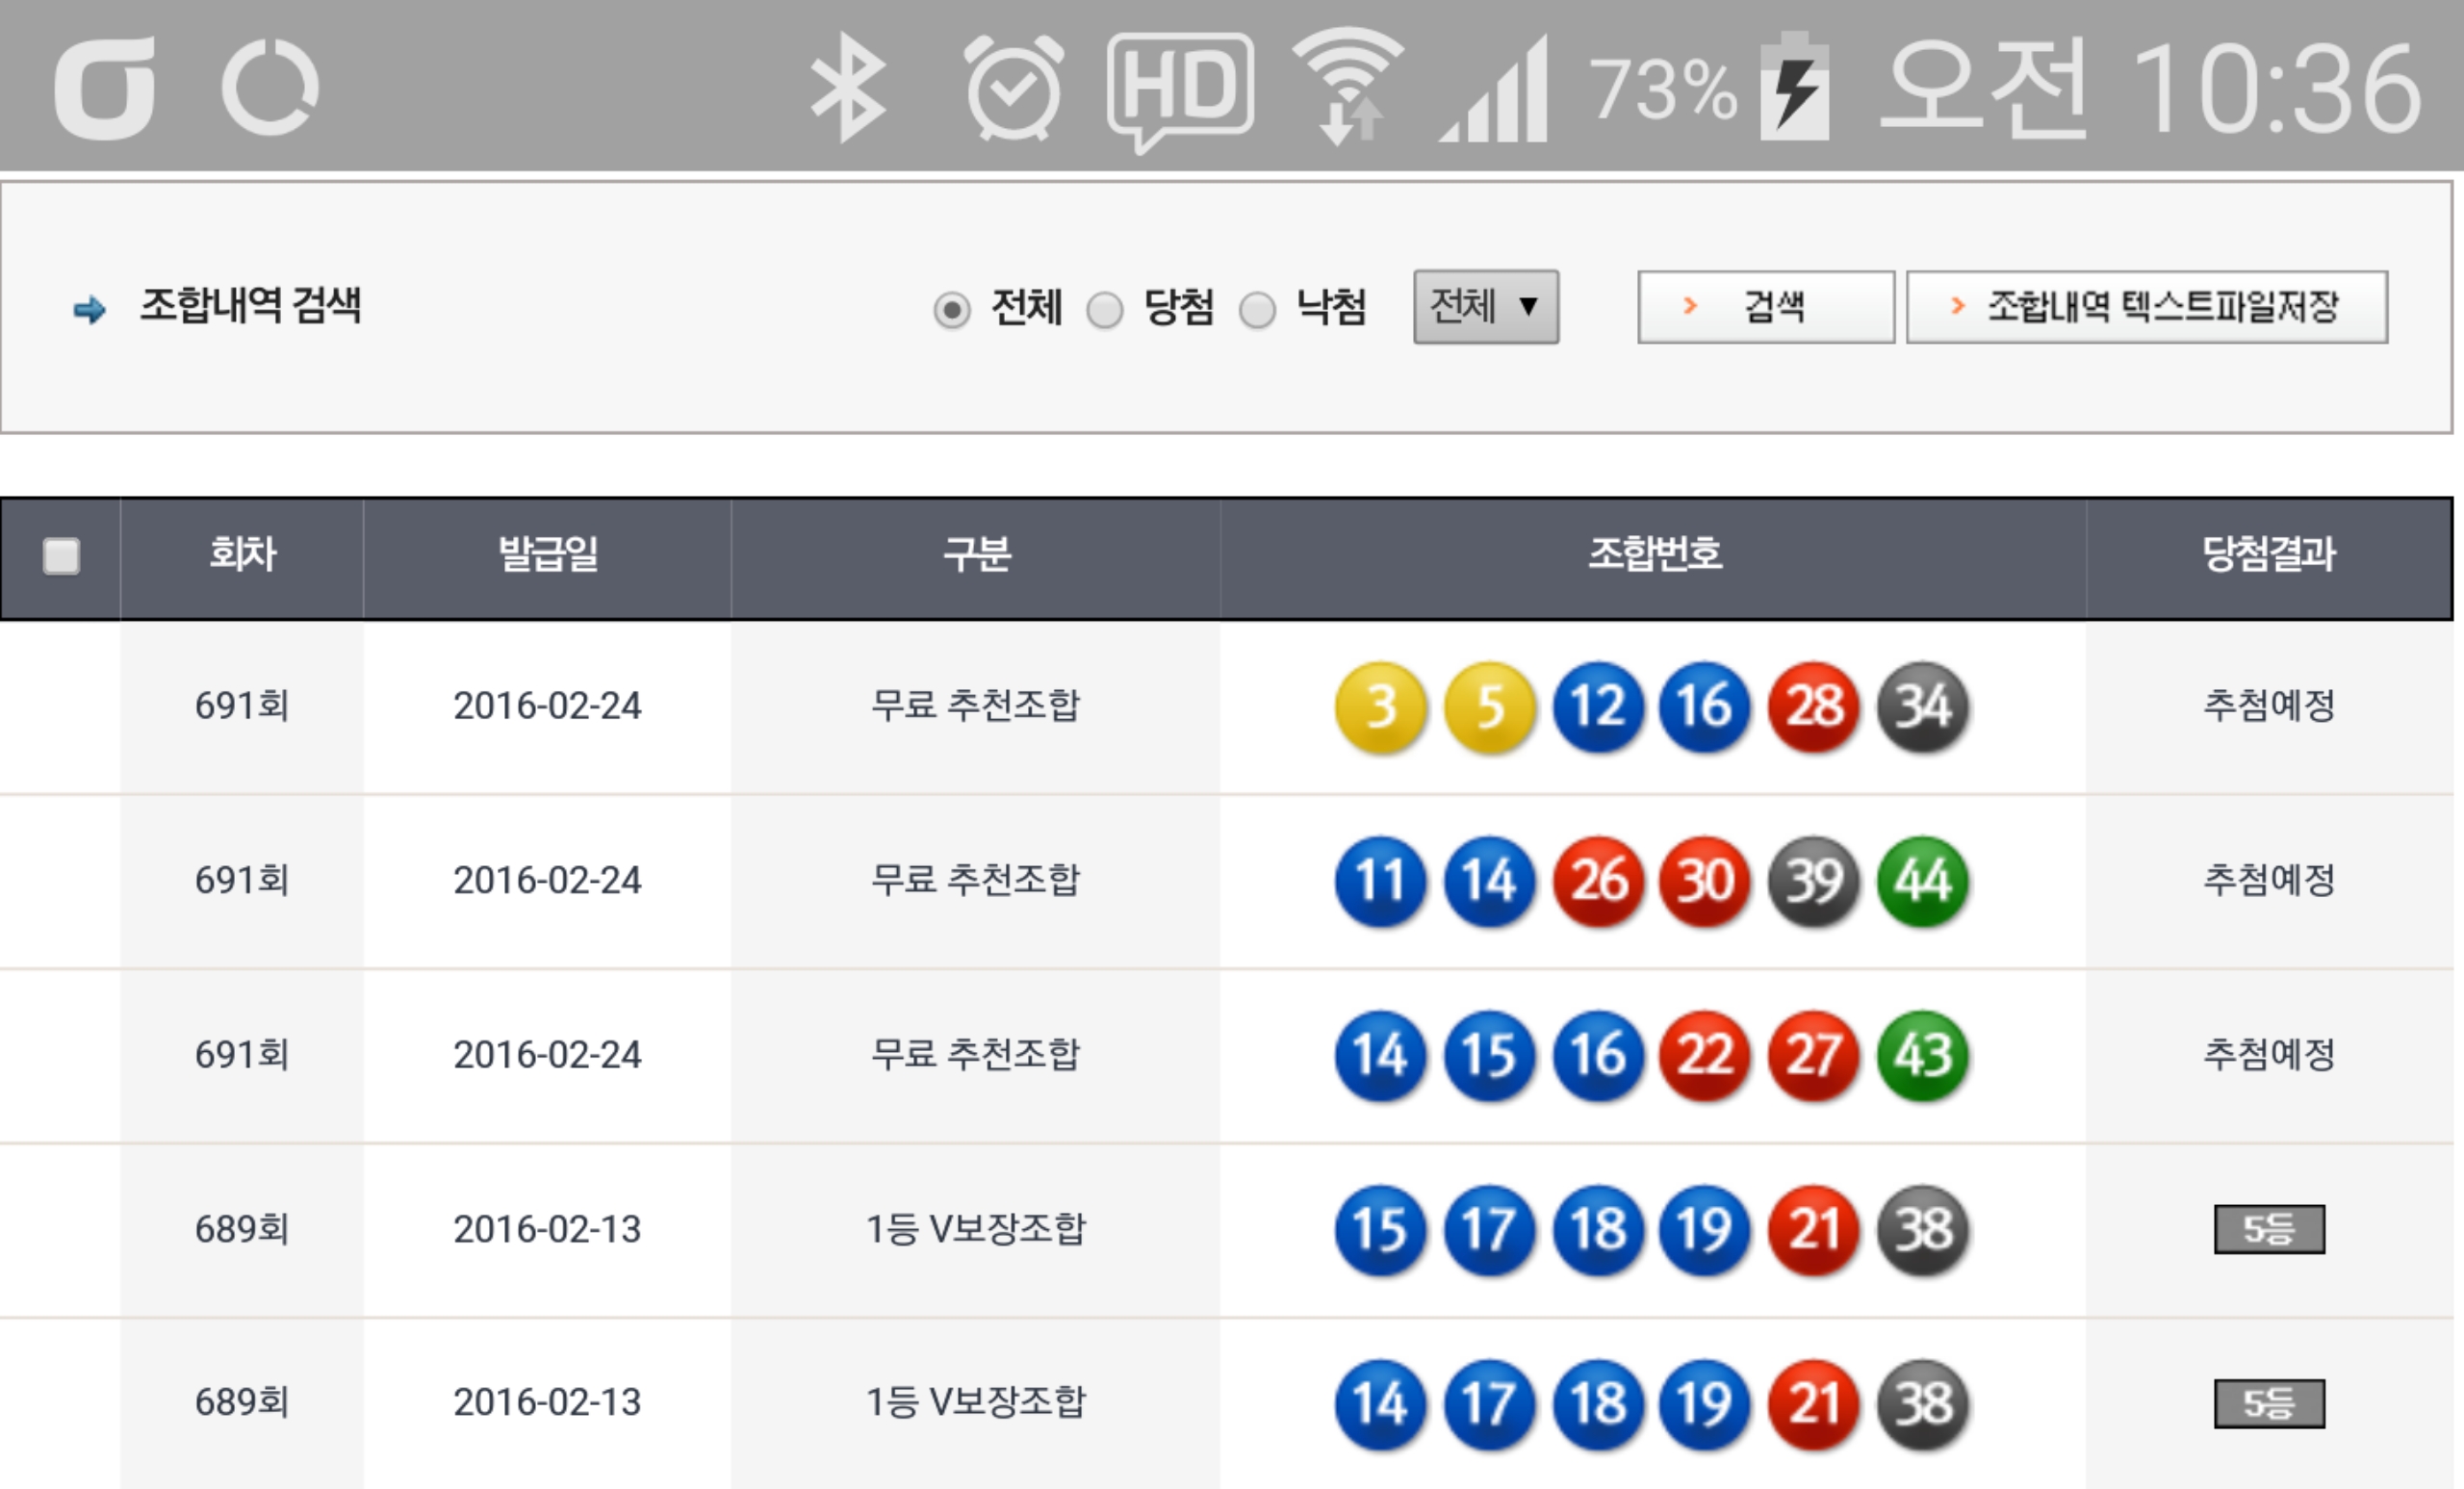The width and height of the screenshot is (2464, 1489).
Task: Tap the battery charging icon
Action: (x=1795, y=88)
